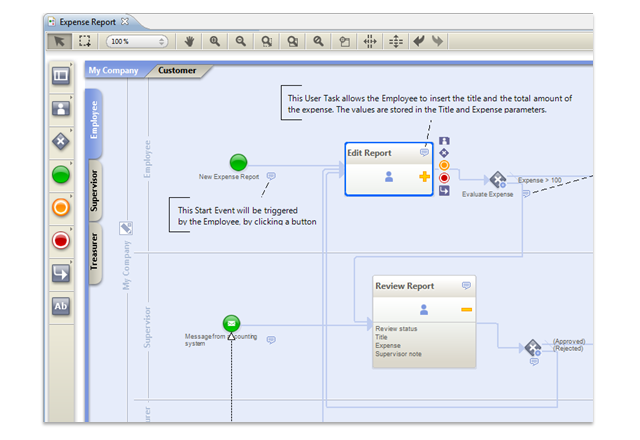Screen dimensions: 640x440
Task: Click user icon inside Review Report task
Action: [424, 310]
